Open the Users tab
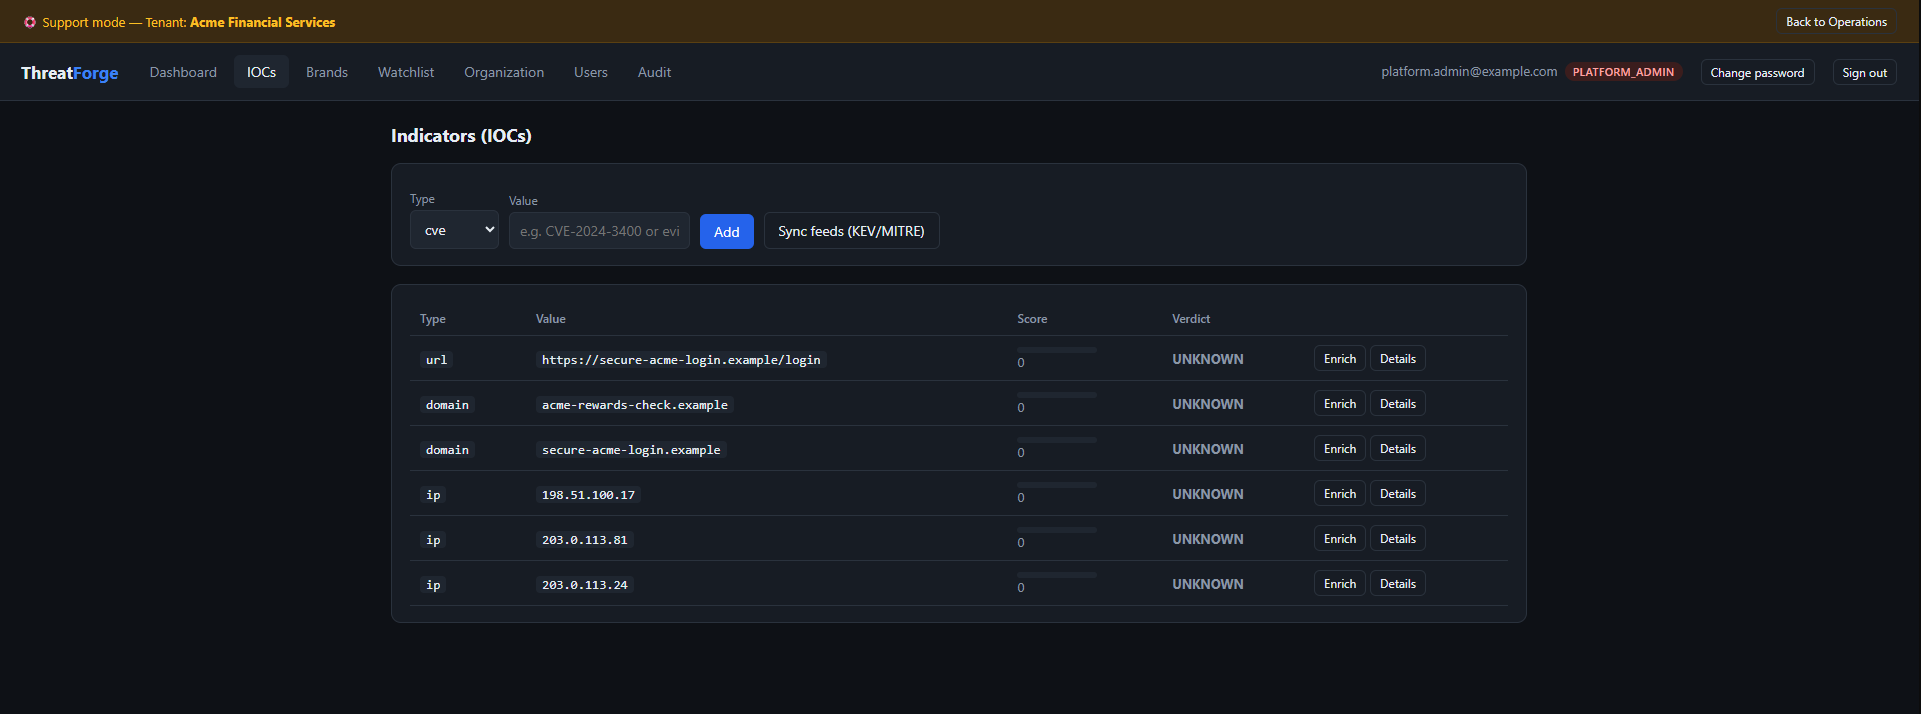Viewport: 1921px width, 714px height. (591, 72)
